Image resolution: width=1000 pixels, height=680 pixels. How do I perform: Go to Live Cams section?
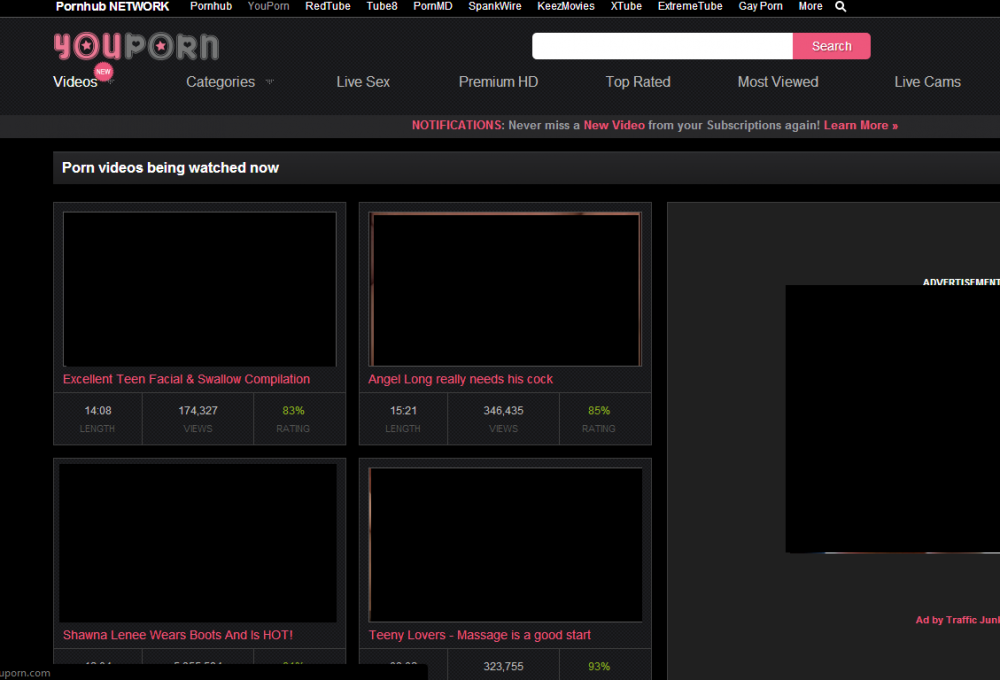[x=927, y=82]
